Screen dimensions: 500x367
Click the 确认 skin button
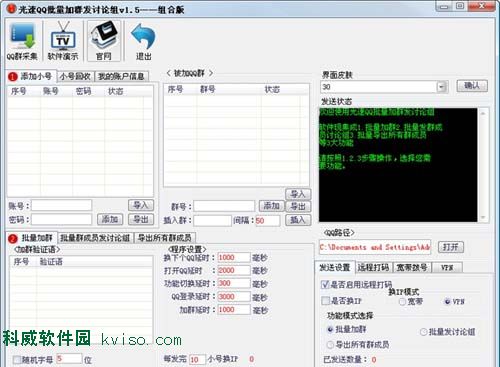click(x=472, y=86)
